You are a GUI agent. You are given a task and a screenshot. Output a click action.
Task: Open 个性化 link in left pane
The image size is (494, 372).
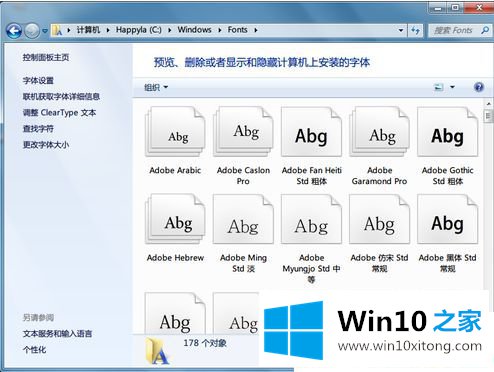tap(34, 349)
